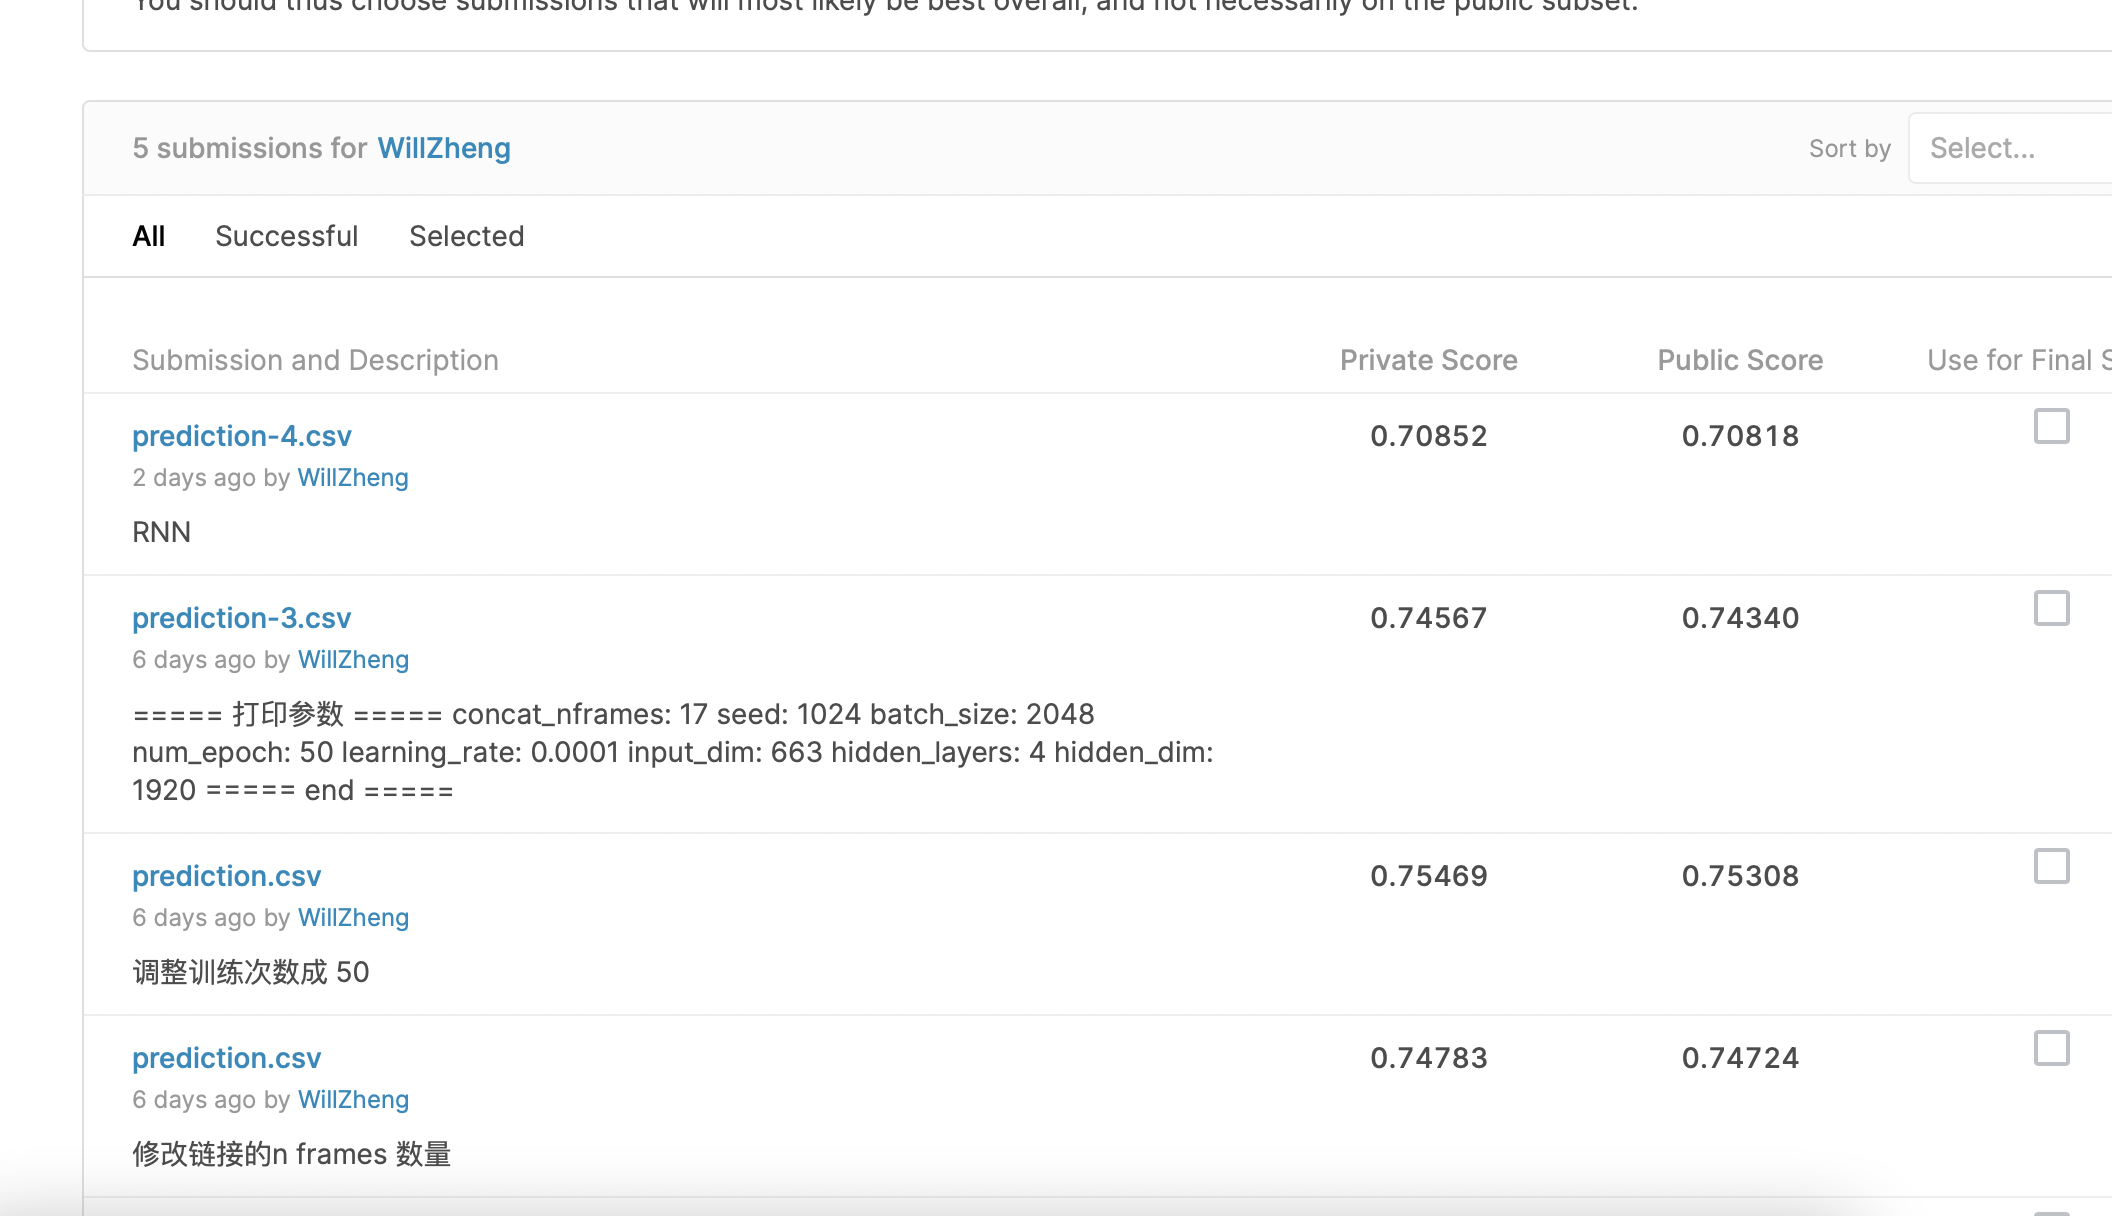Open prediction.csv about n frames change
This screenshot has height=1216, width=2112.
(x=227, y=1059)
